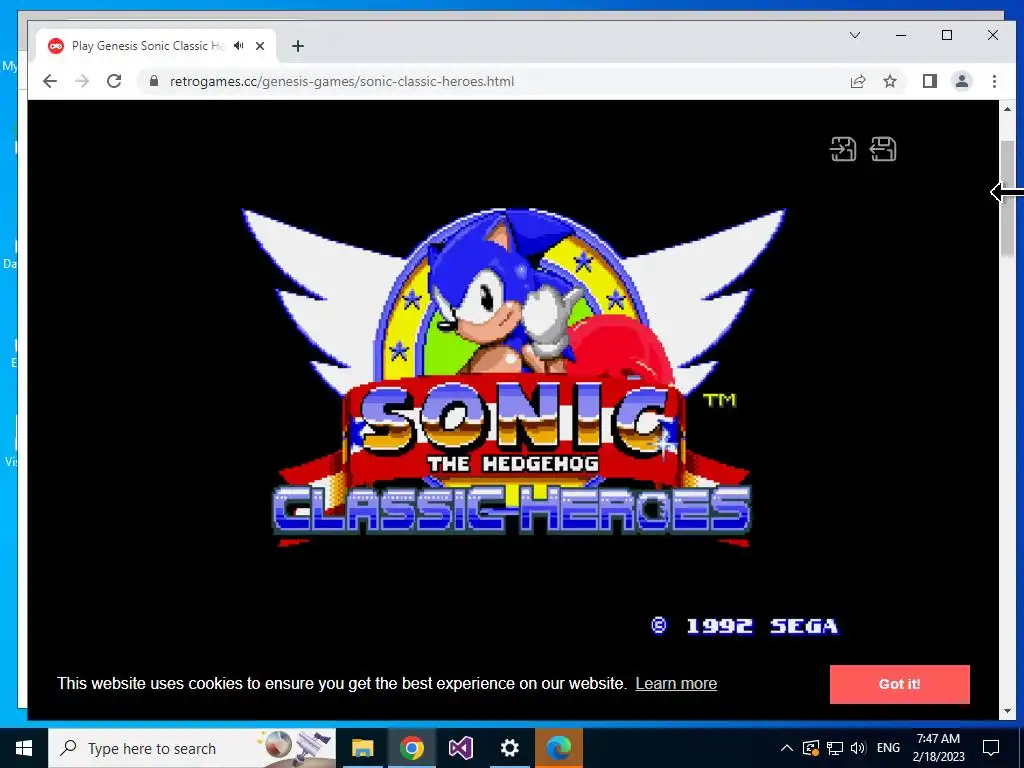Go back to the previous page

(50, 81)
